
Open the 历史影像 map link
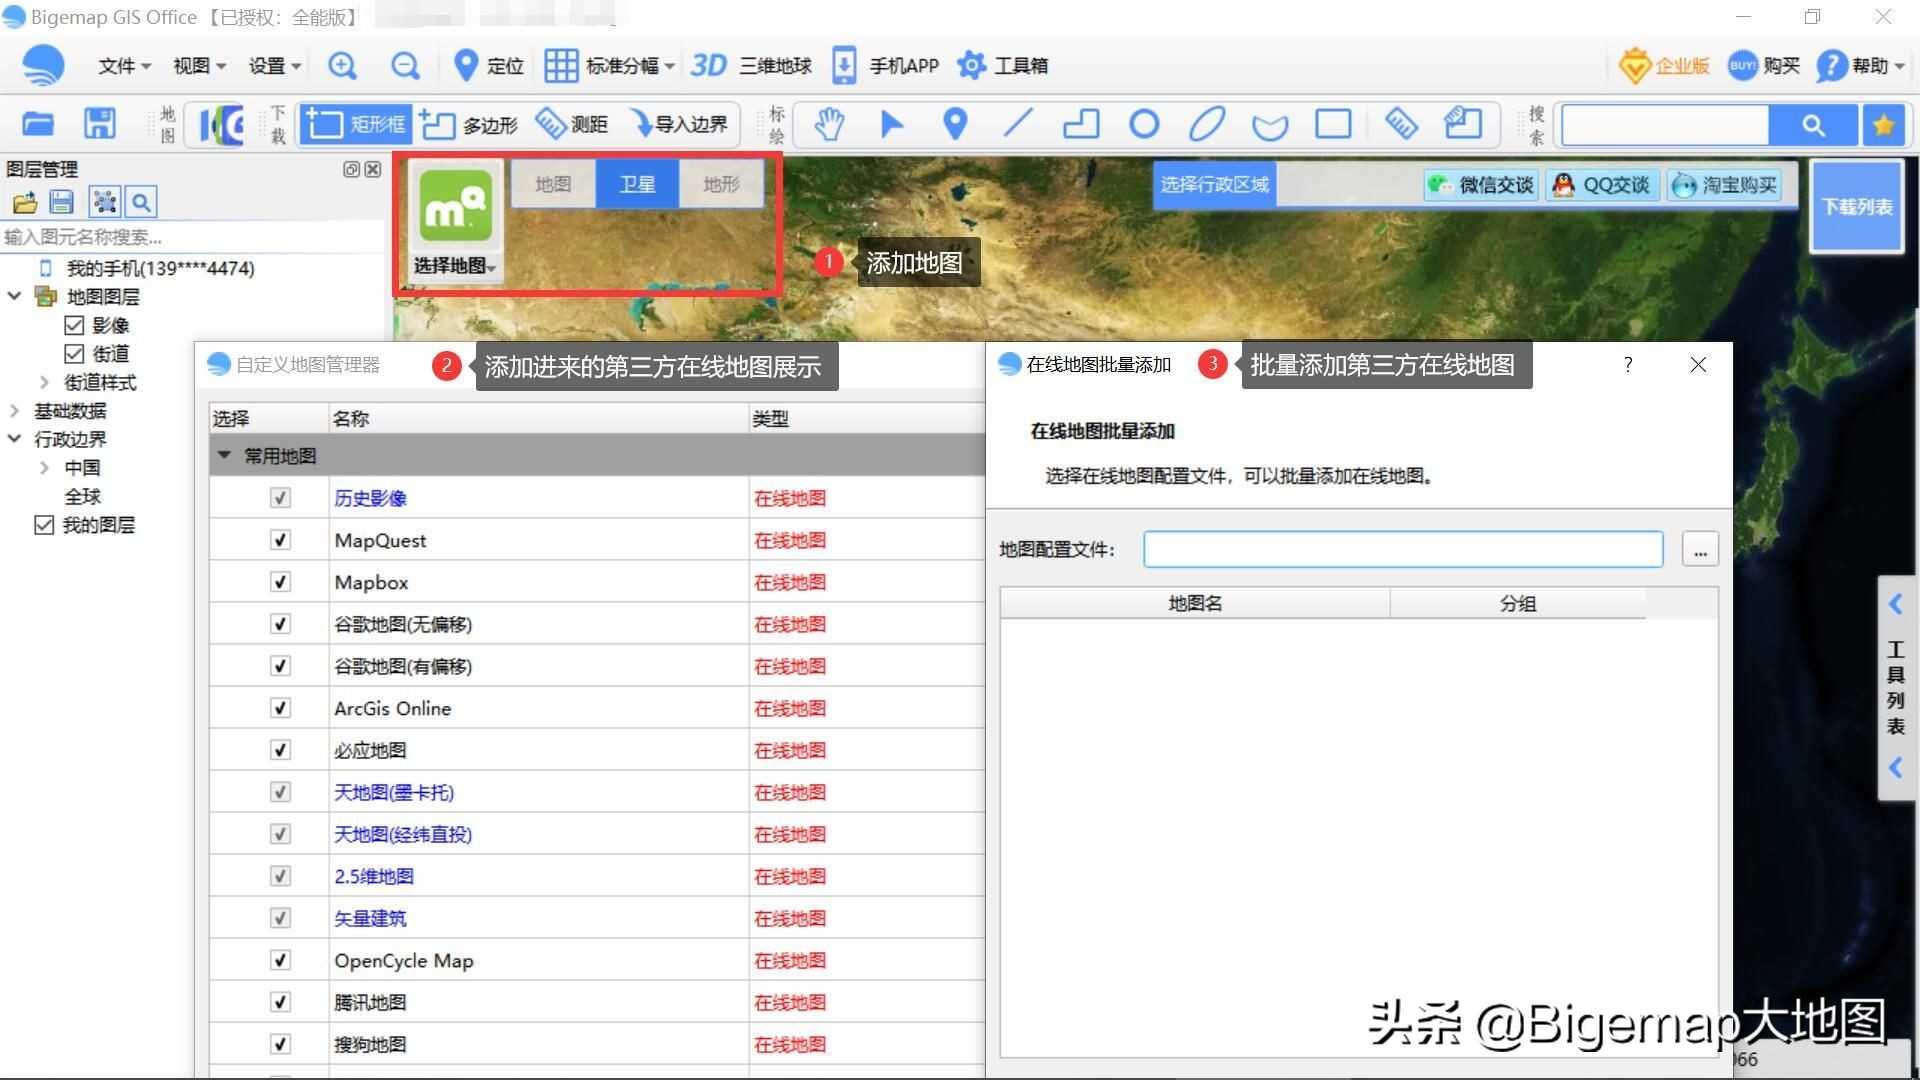click(x=370, y=497)
